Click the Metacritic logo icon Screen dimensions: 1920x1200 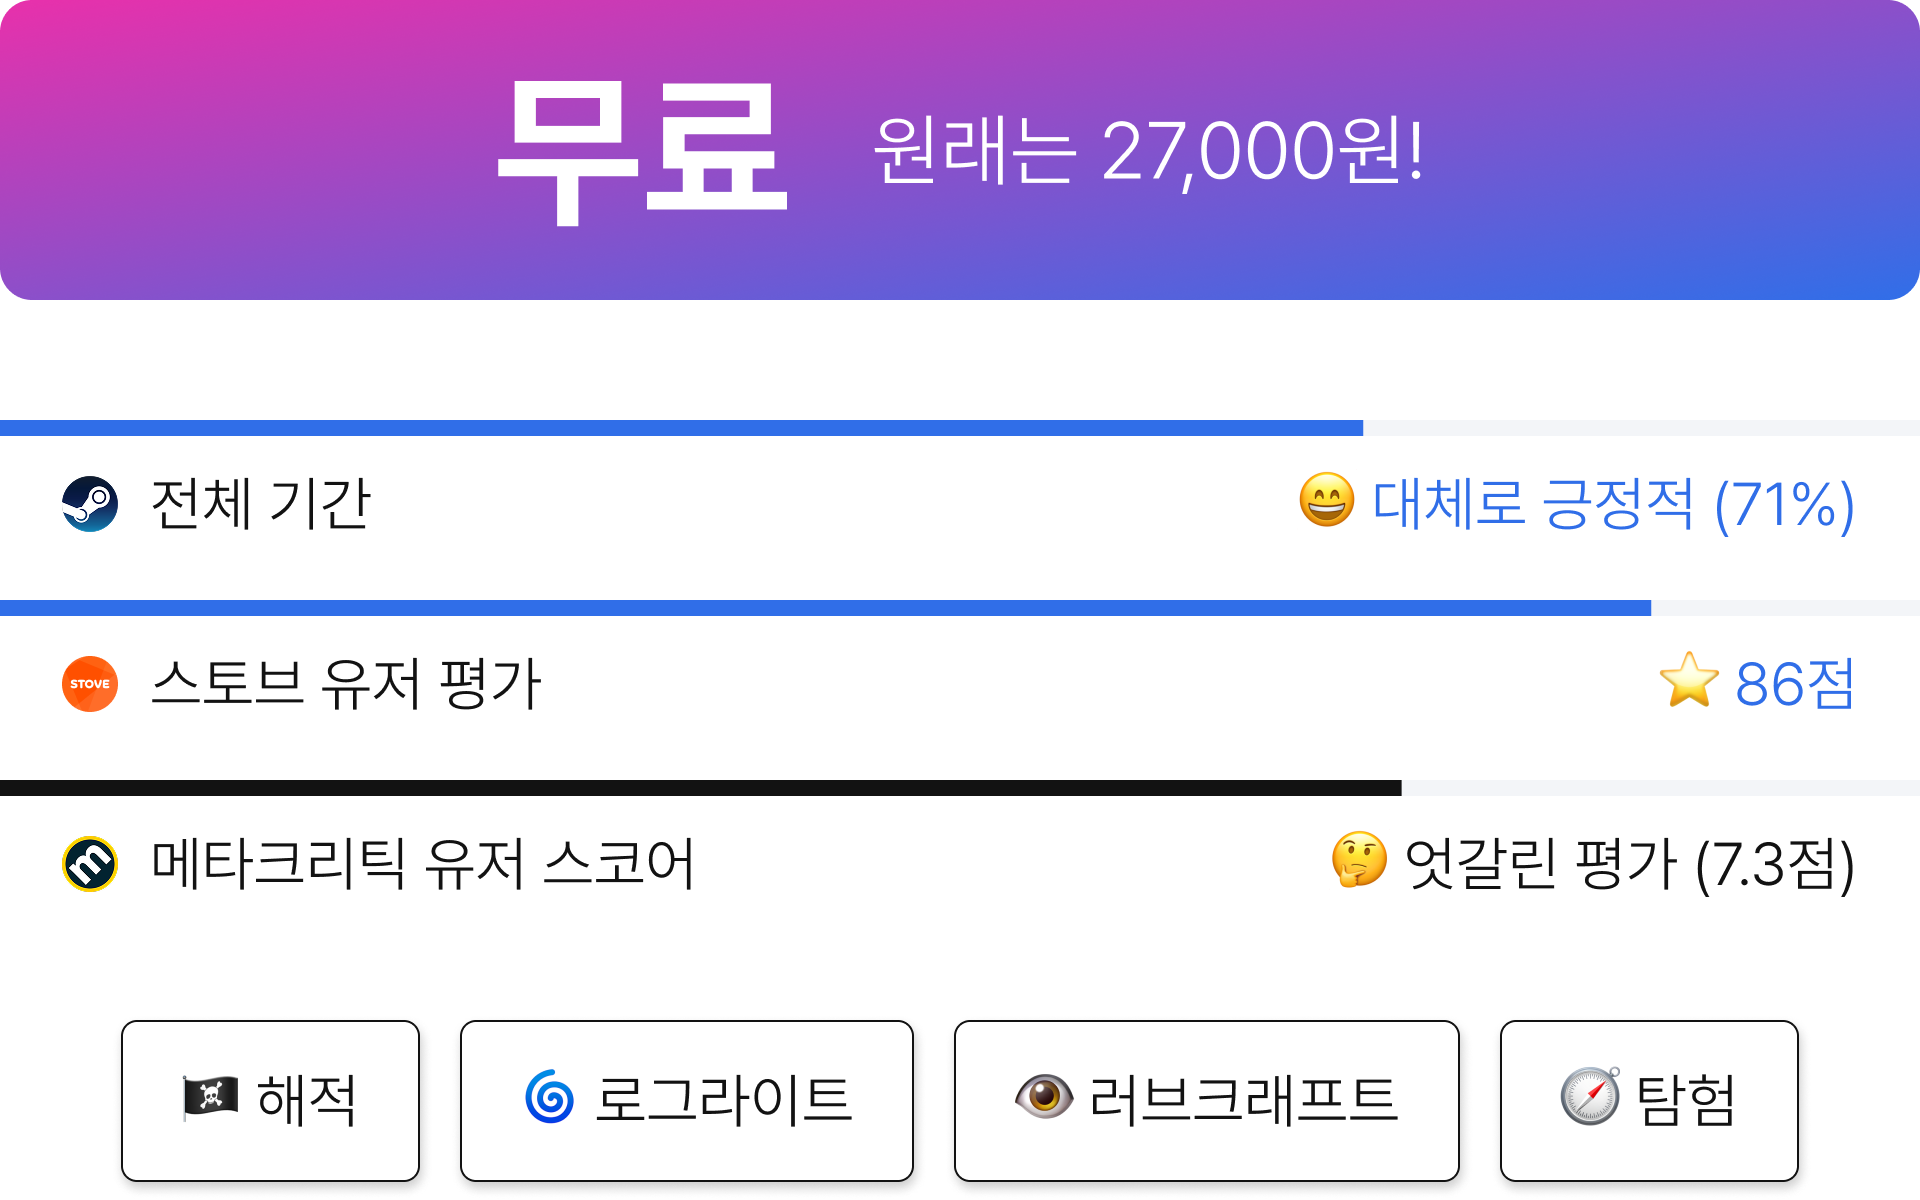[x=90, y=864]
